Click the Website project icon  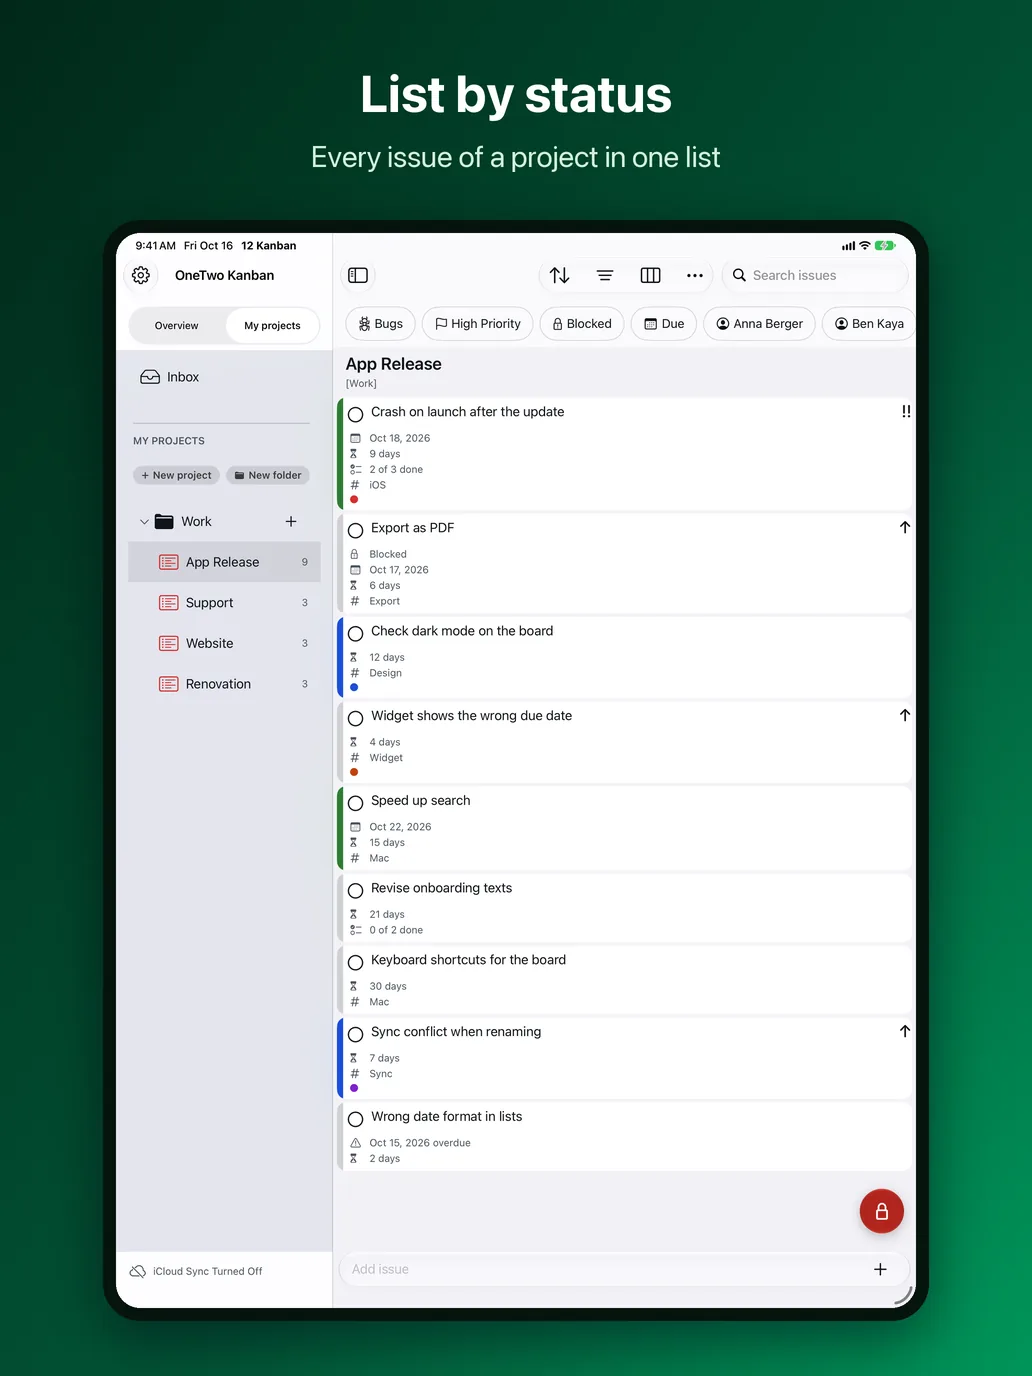pos(169,643)
